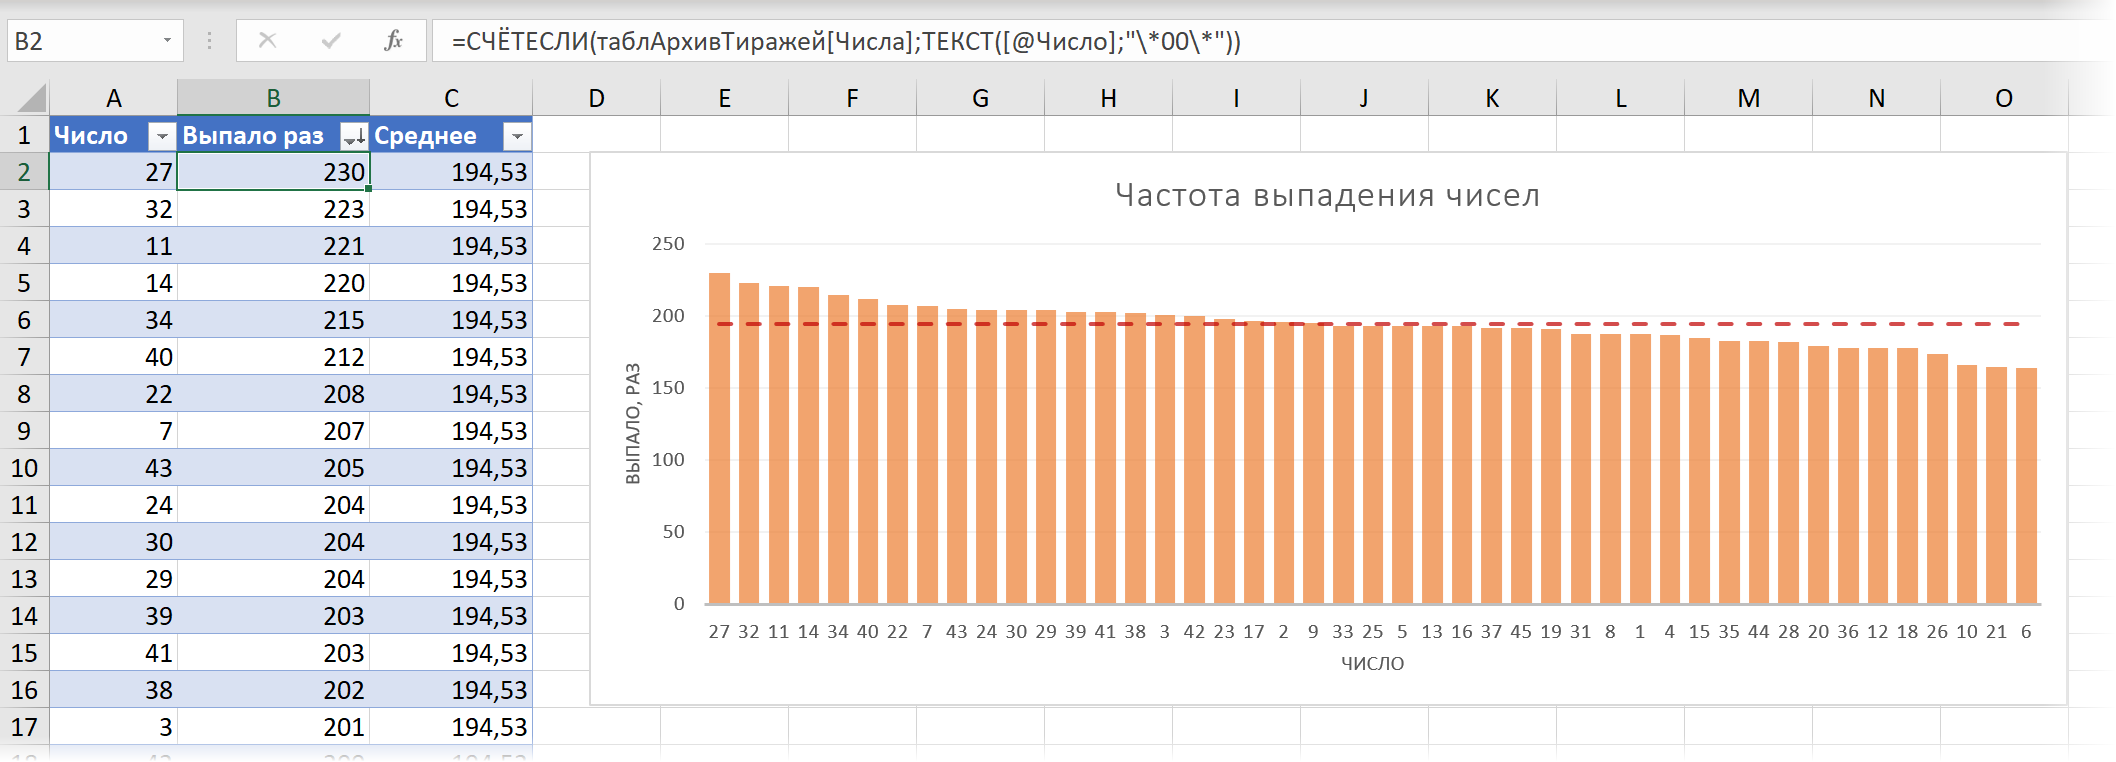Open the Выпало раз sort filter dropdown

click(354, 136)
